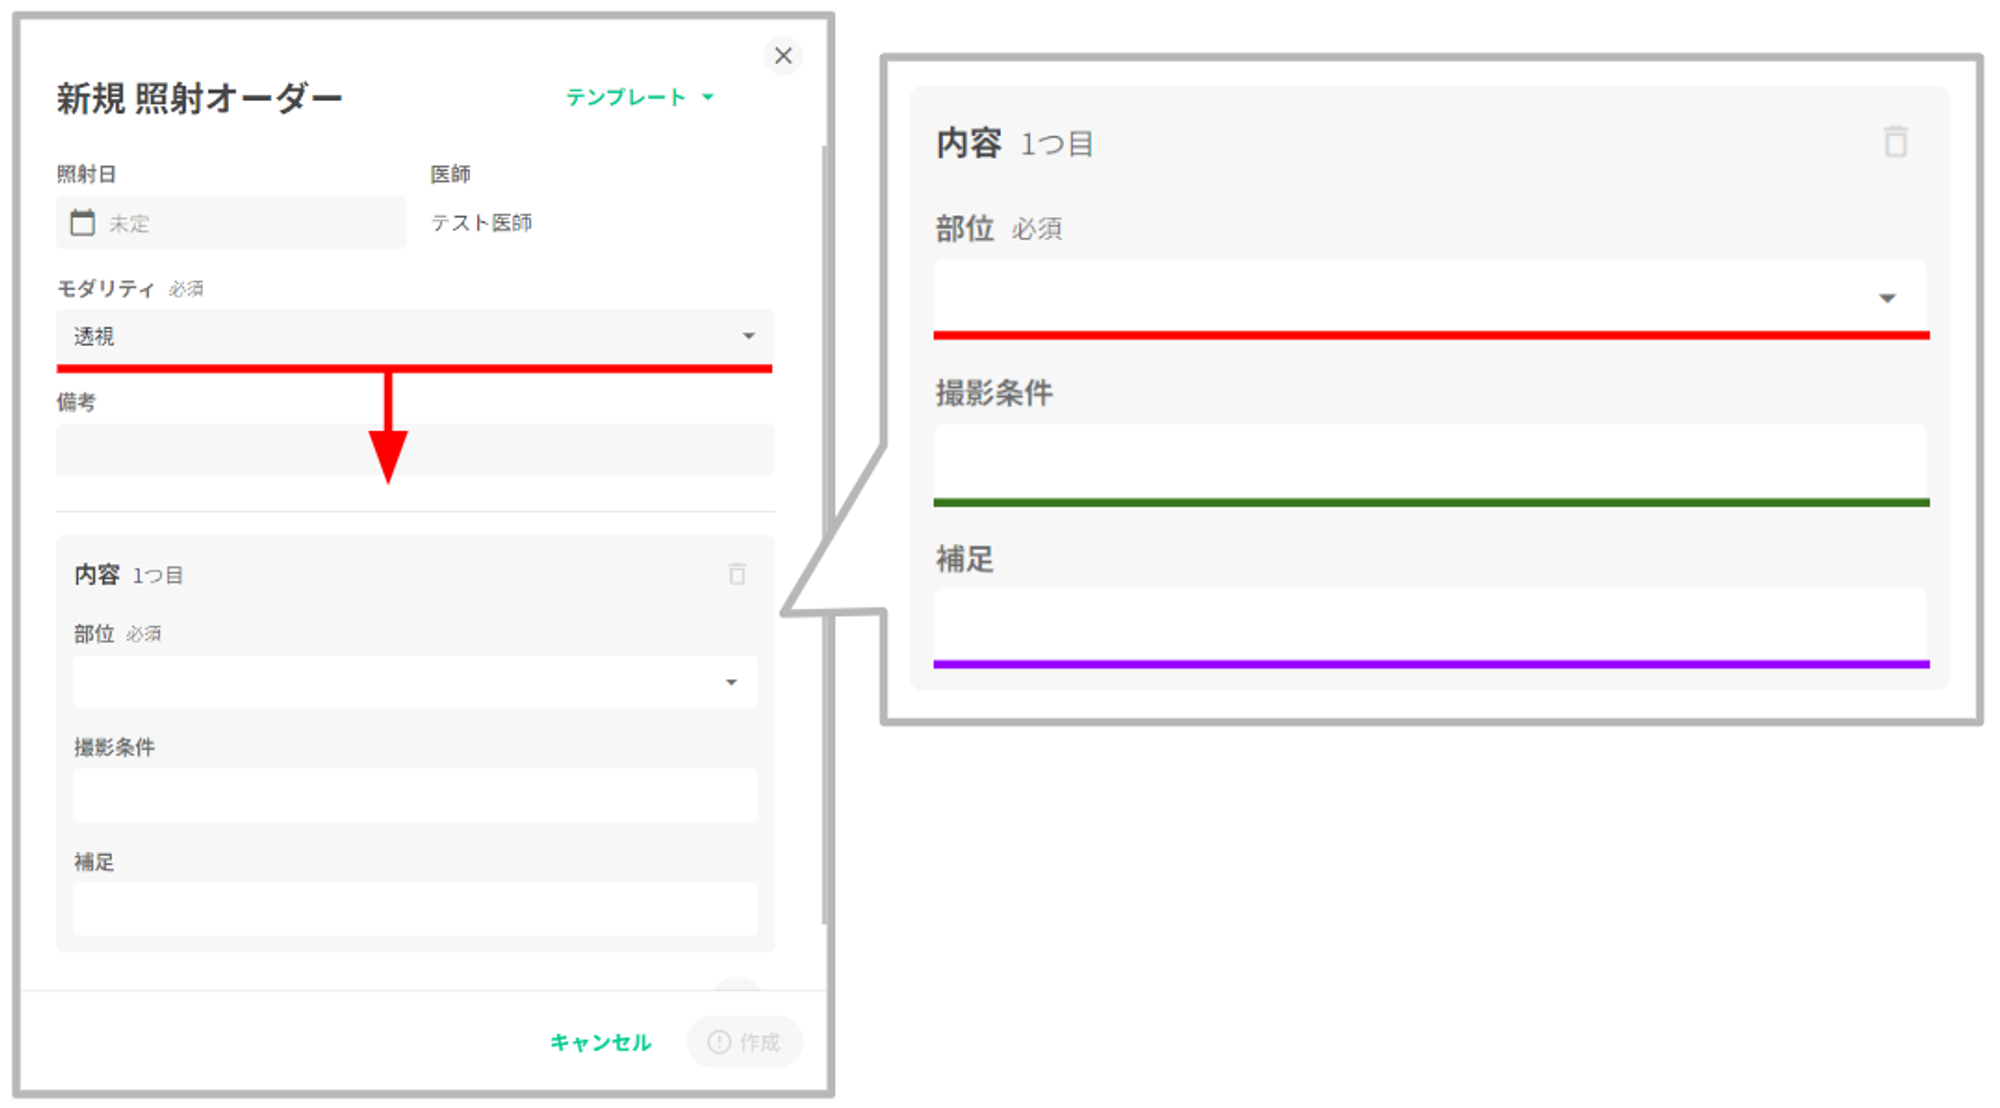Click the テンプレート caret arrow icon
This screenshot has height=1108, width=2000.
[x=708, y=97]
